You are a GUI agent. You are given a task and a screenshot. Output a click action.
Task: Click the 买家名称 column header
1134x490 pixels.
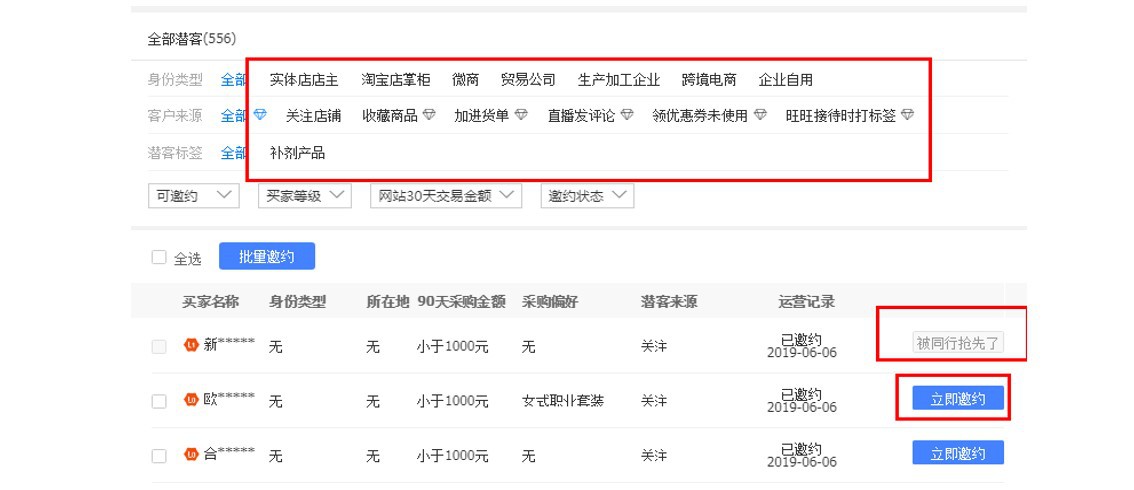coord(210,301)
